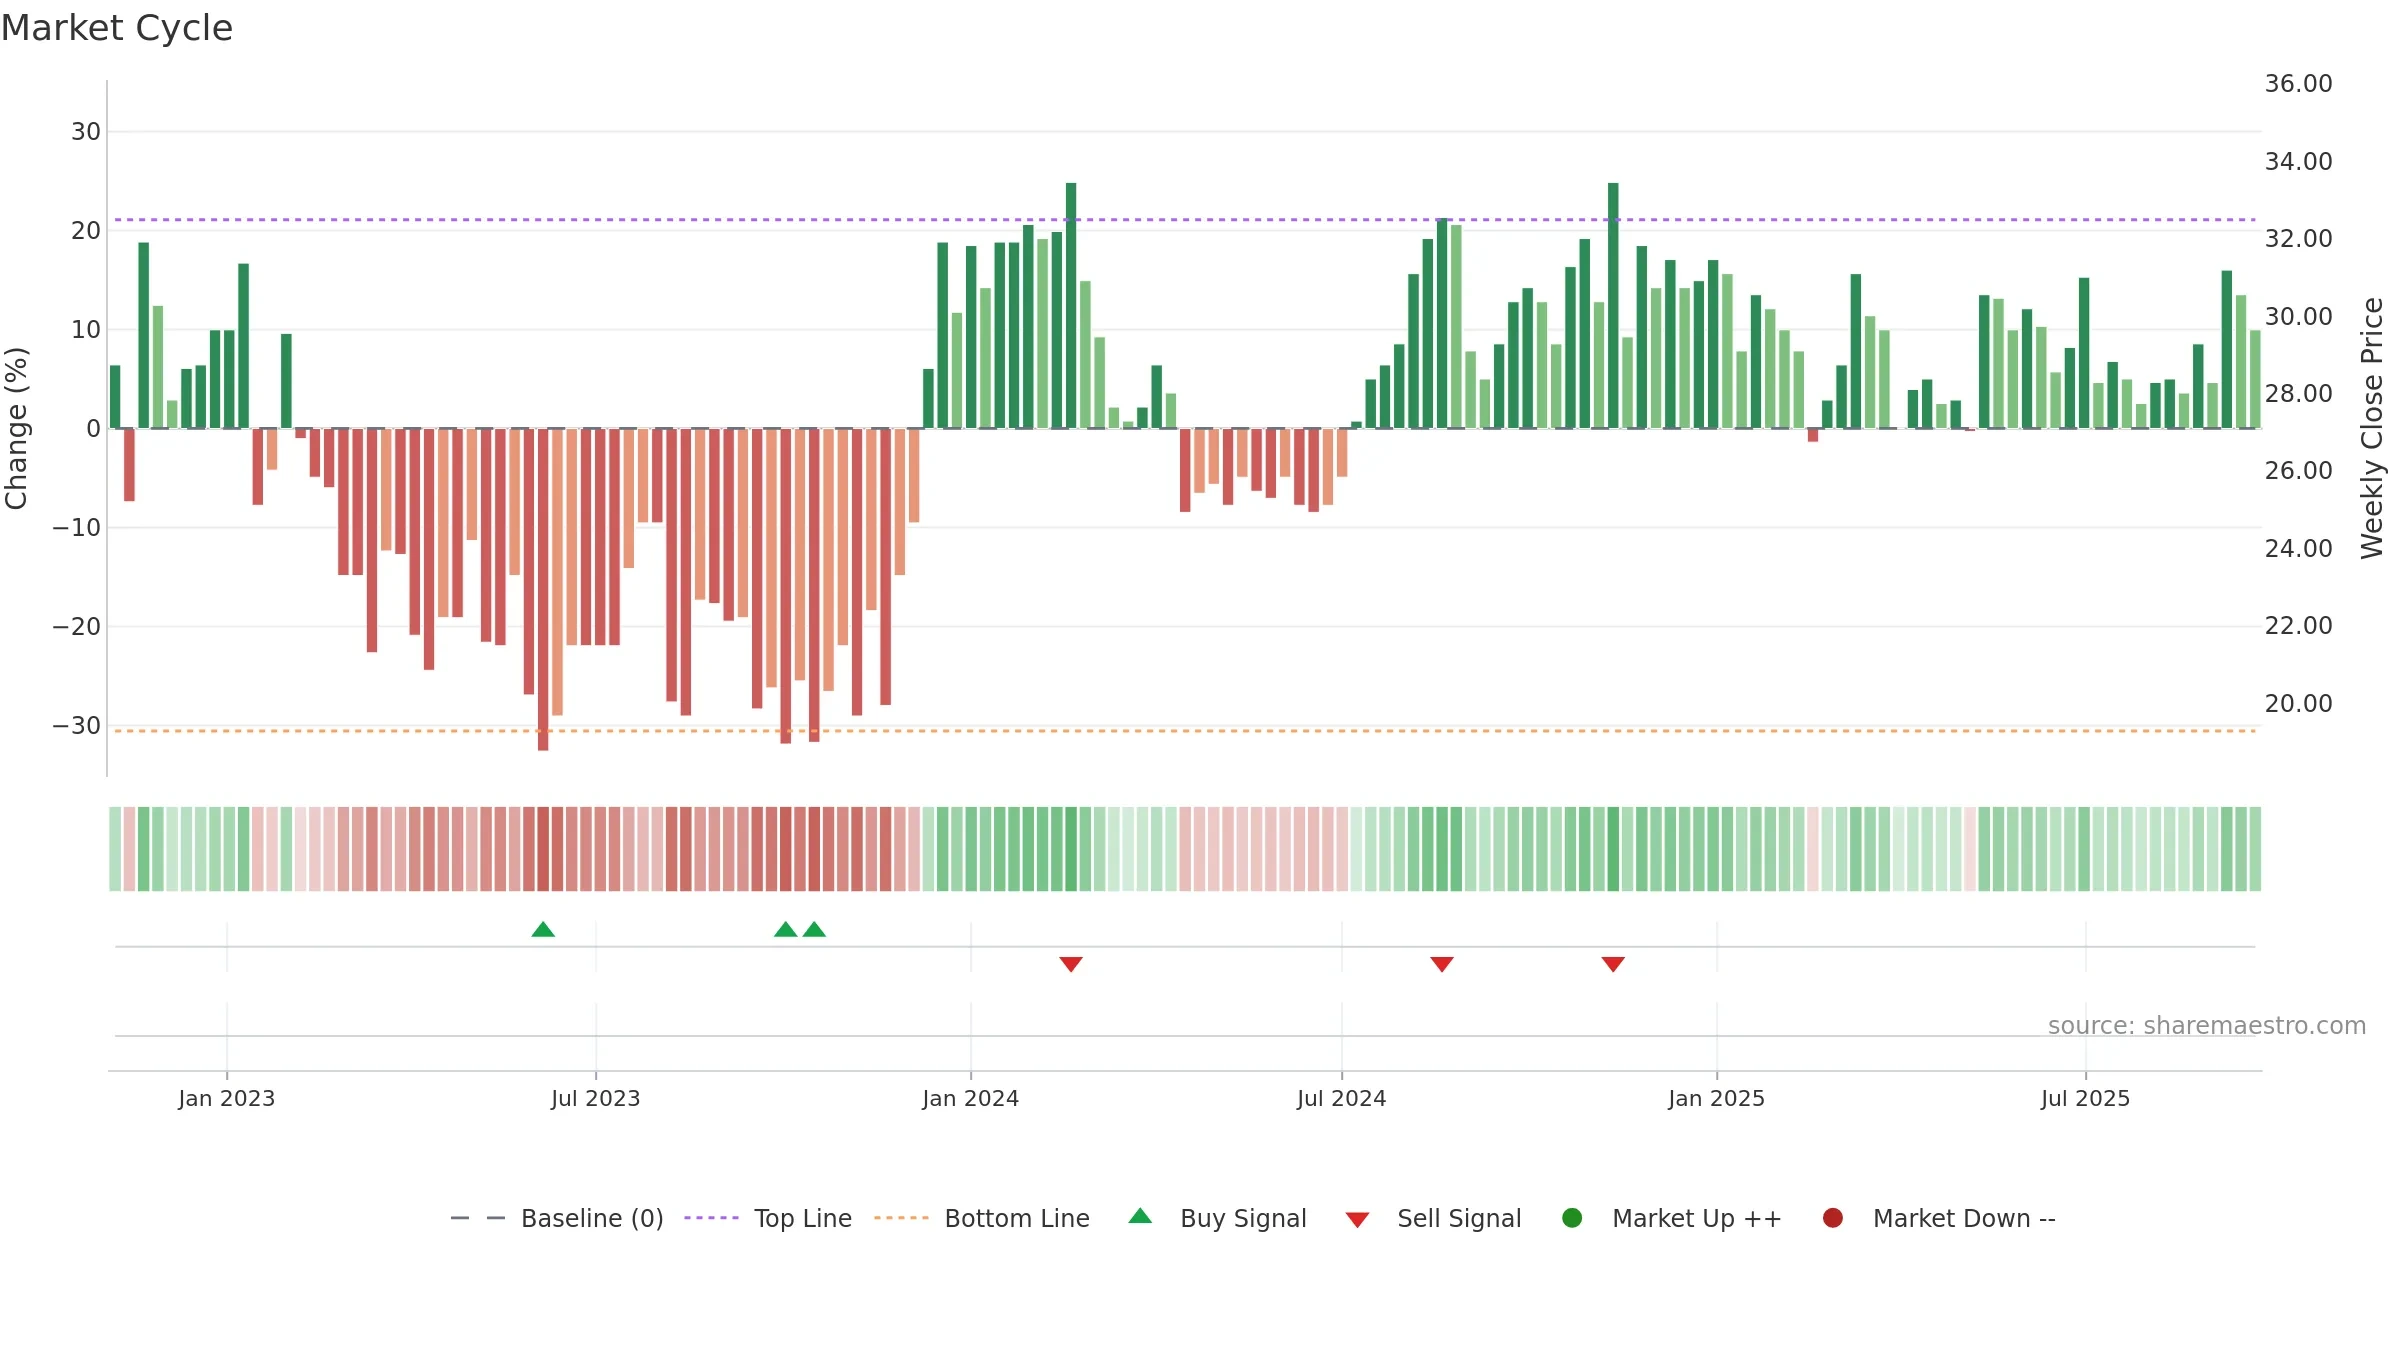This screenshot has width=2400, height=1350.
Task: Click the 36.00 price axis label
Action: pos(2298,84)
